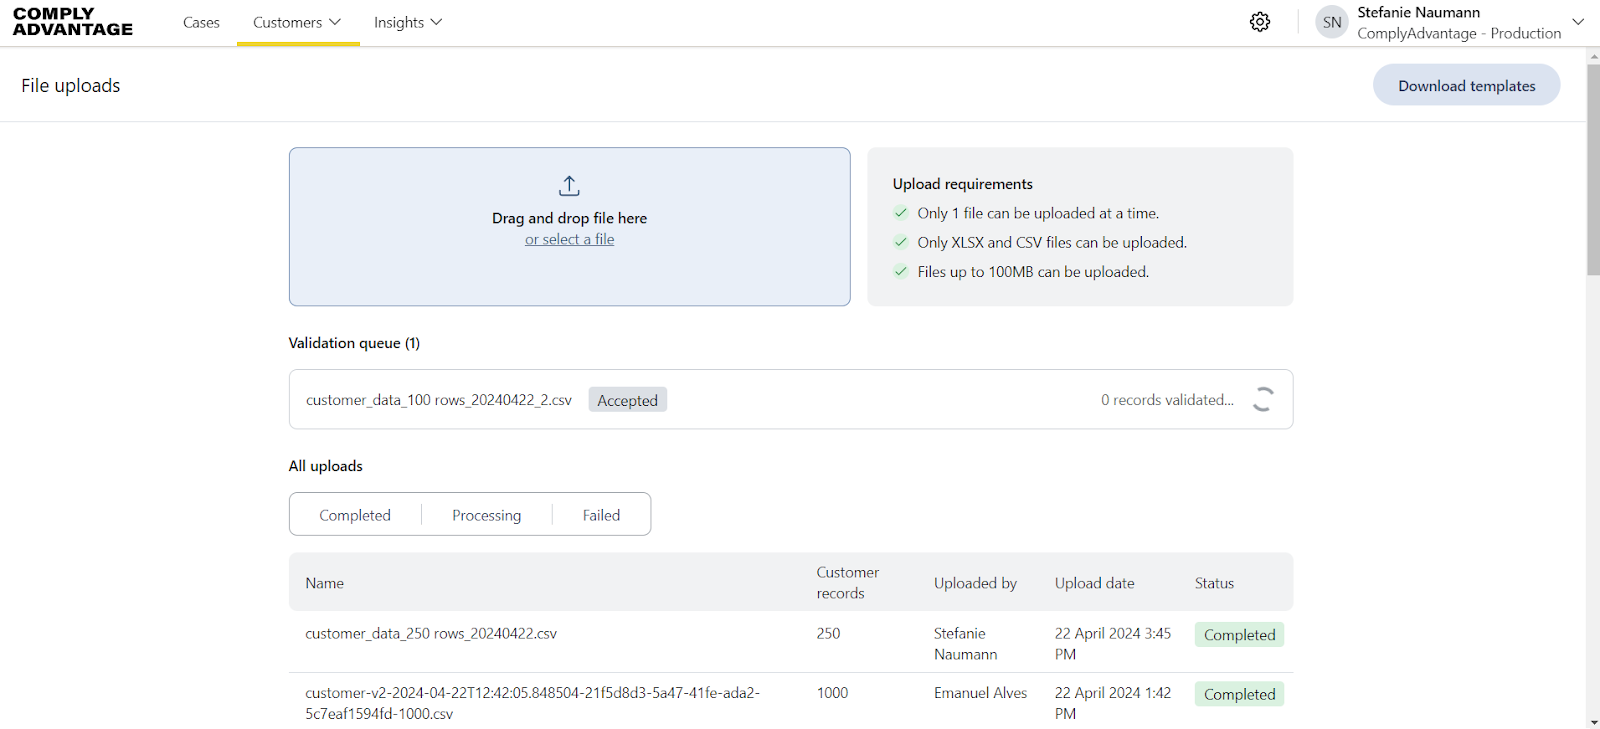Click the green check beside the XLSX and CSV rule

(901, 242)
